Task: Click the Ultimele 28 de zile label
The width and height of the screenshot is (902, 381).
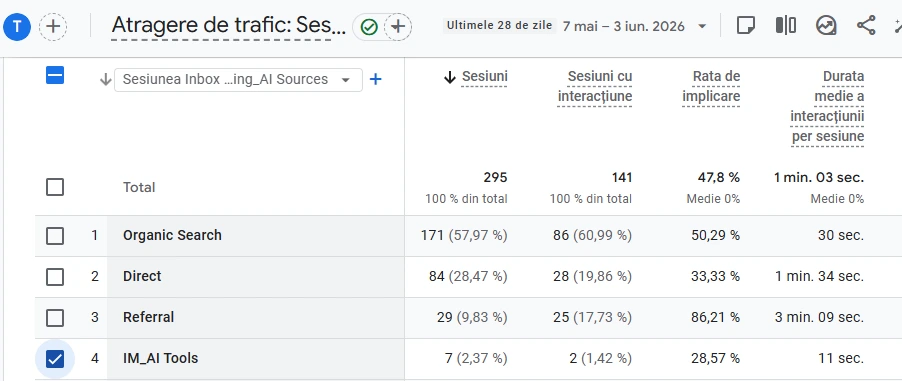Action: tap(499, 25)
